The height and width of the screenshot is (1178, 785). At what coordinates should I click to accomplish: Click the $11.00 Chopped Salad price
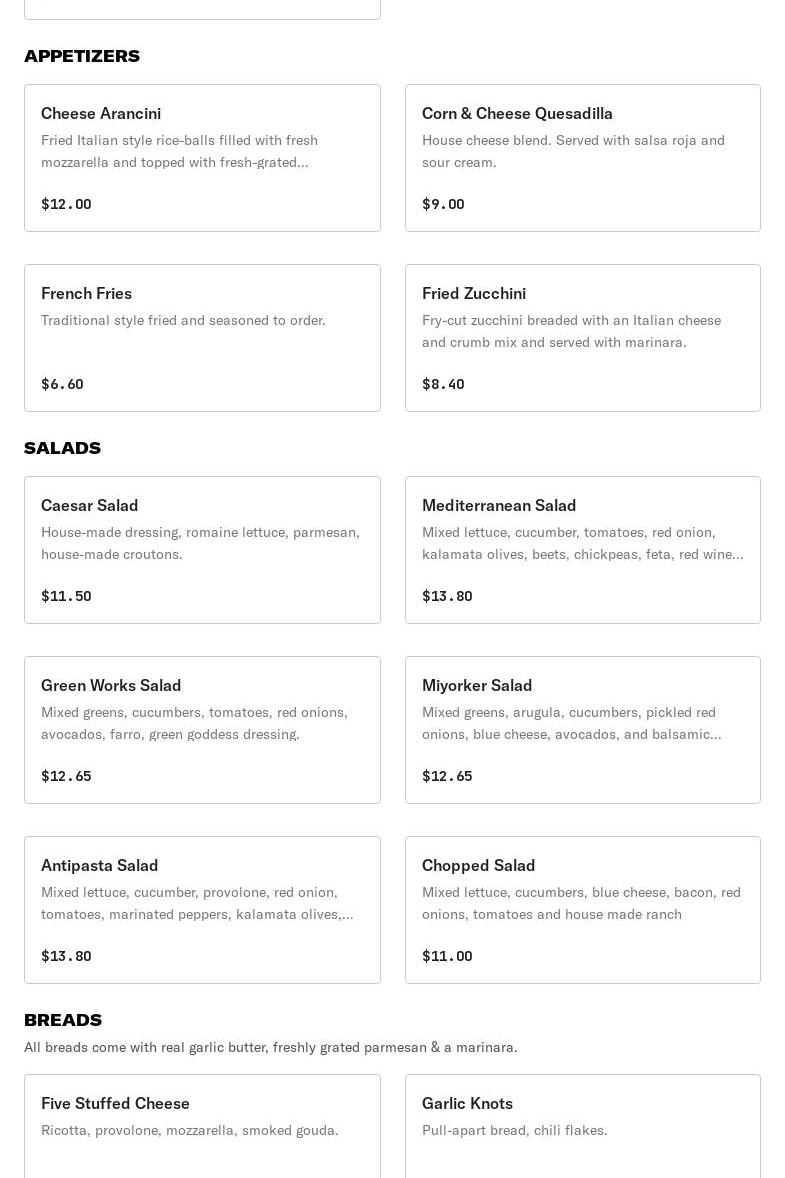(x=447, y=956)
